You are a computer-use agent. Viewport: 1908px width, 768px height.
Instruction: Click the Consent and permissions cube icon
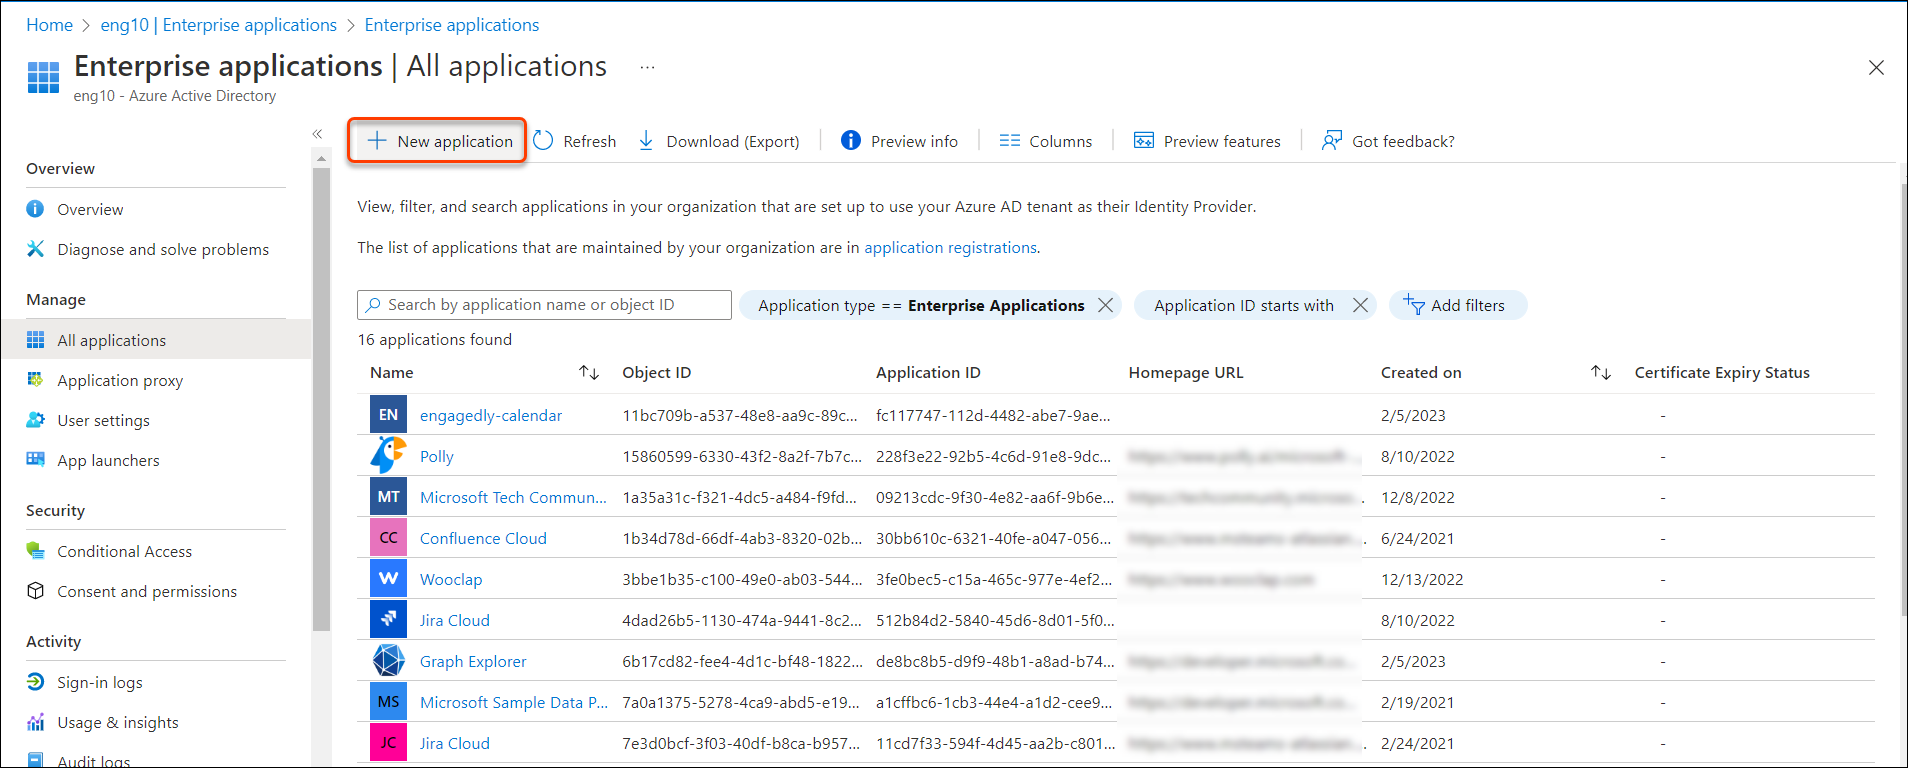tap(35, 591)
